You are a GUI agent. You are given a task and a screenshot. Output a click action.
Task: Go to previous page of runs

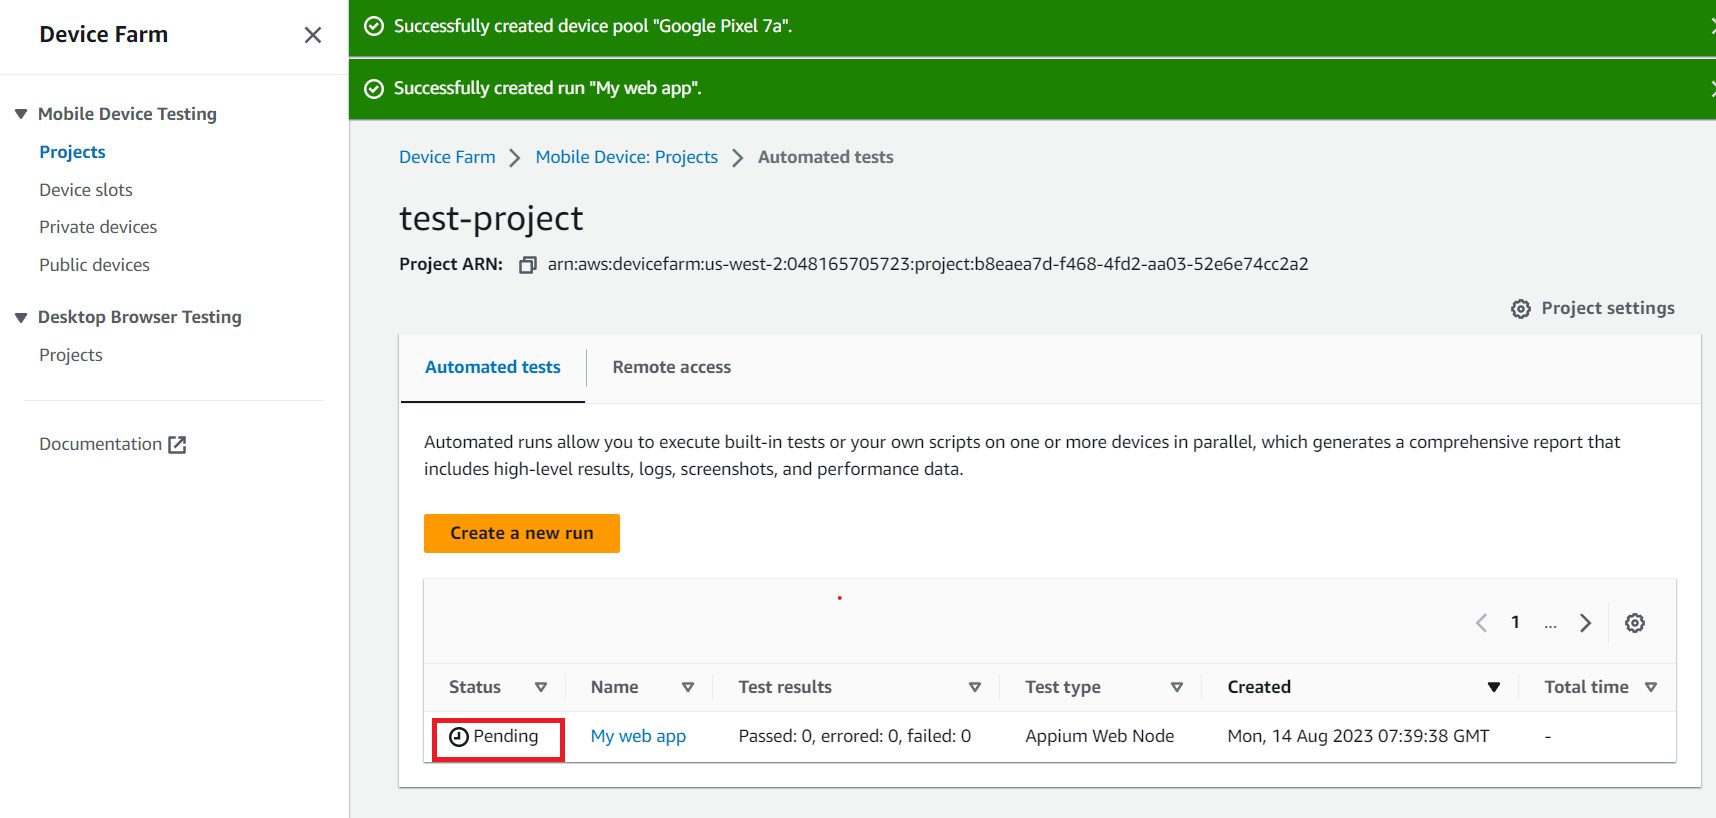click(1481, 623)
